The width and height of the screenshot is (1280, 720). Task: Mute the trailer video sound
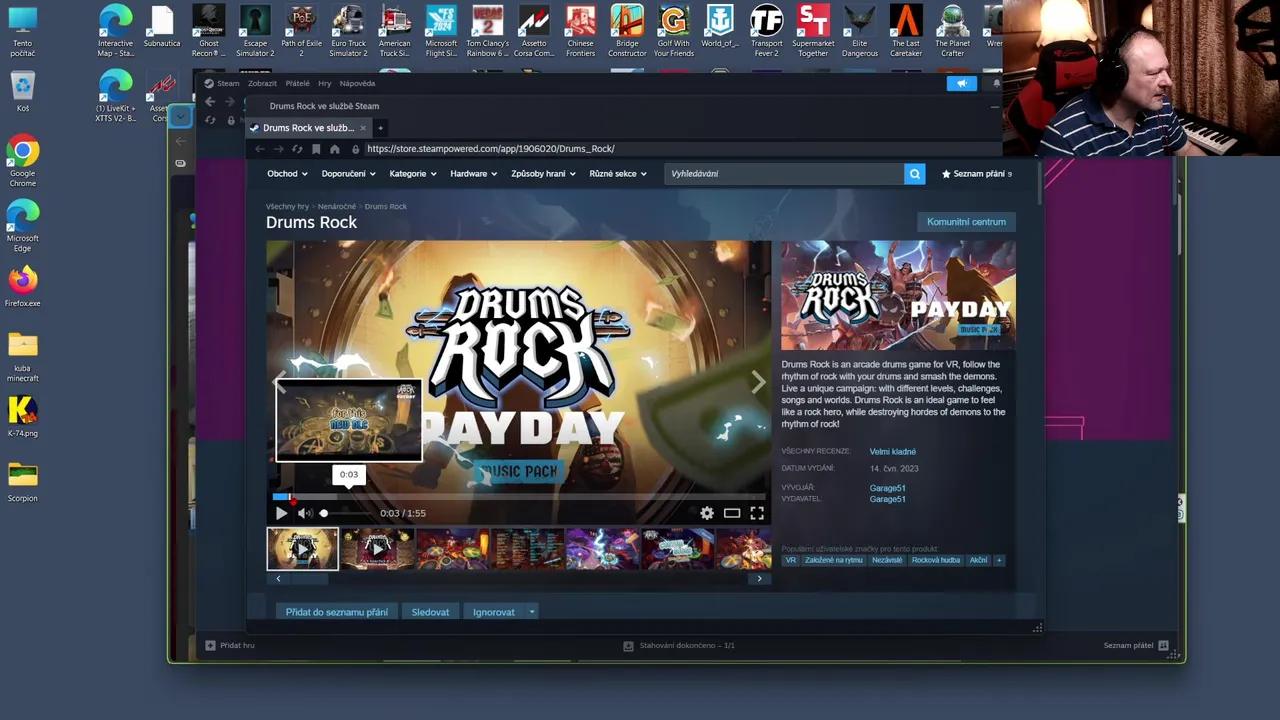[x=305, y=513]
